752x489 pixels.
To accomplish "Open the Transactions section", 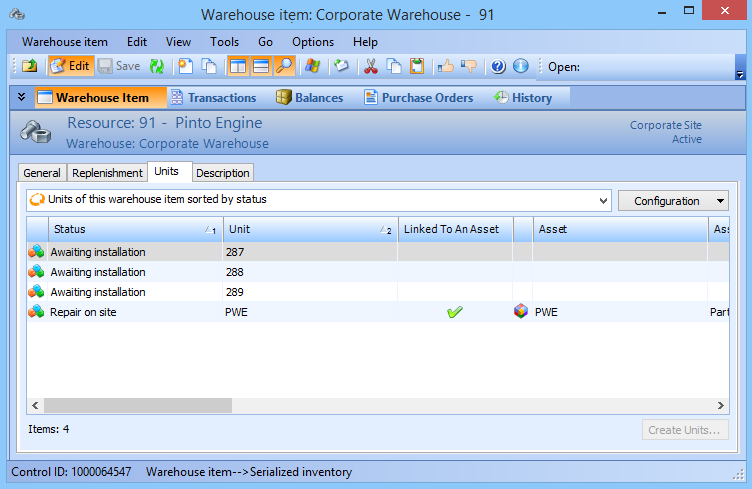I will [x=212, y=98].
